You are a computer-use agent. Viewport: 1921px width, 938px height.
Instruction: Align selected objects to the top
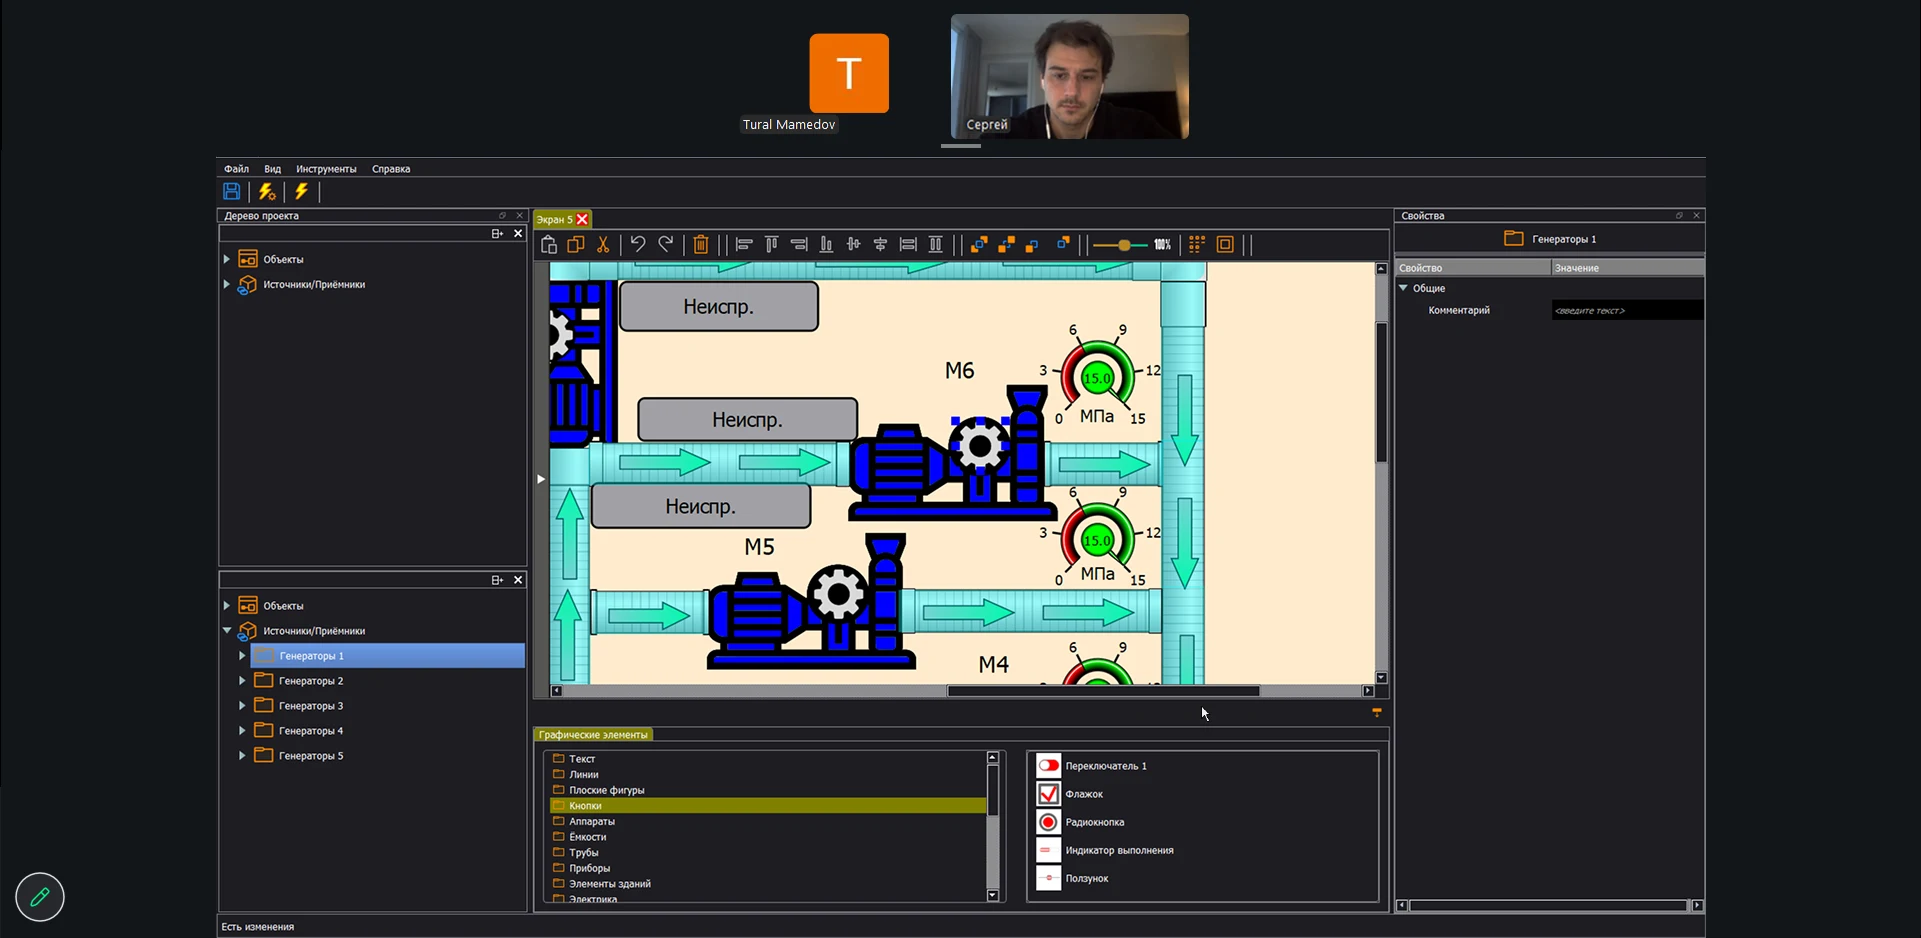pos(772,244)
